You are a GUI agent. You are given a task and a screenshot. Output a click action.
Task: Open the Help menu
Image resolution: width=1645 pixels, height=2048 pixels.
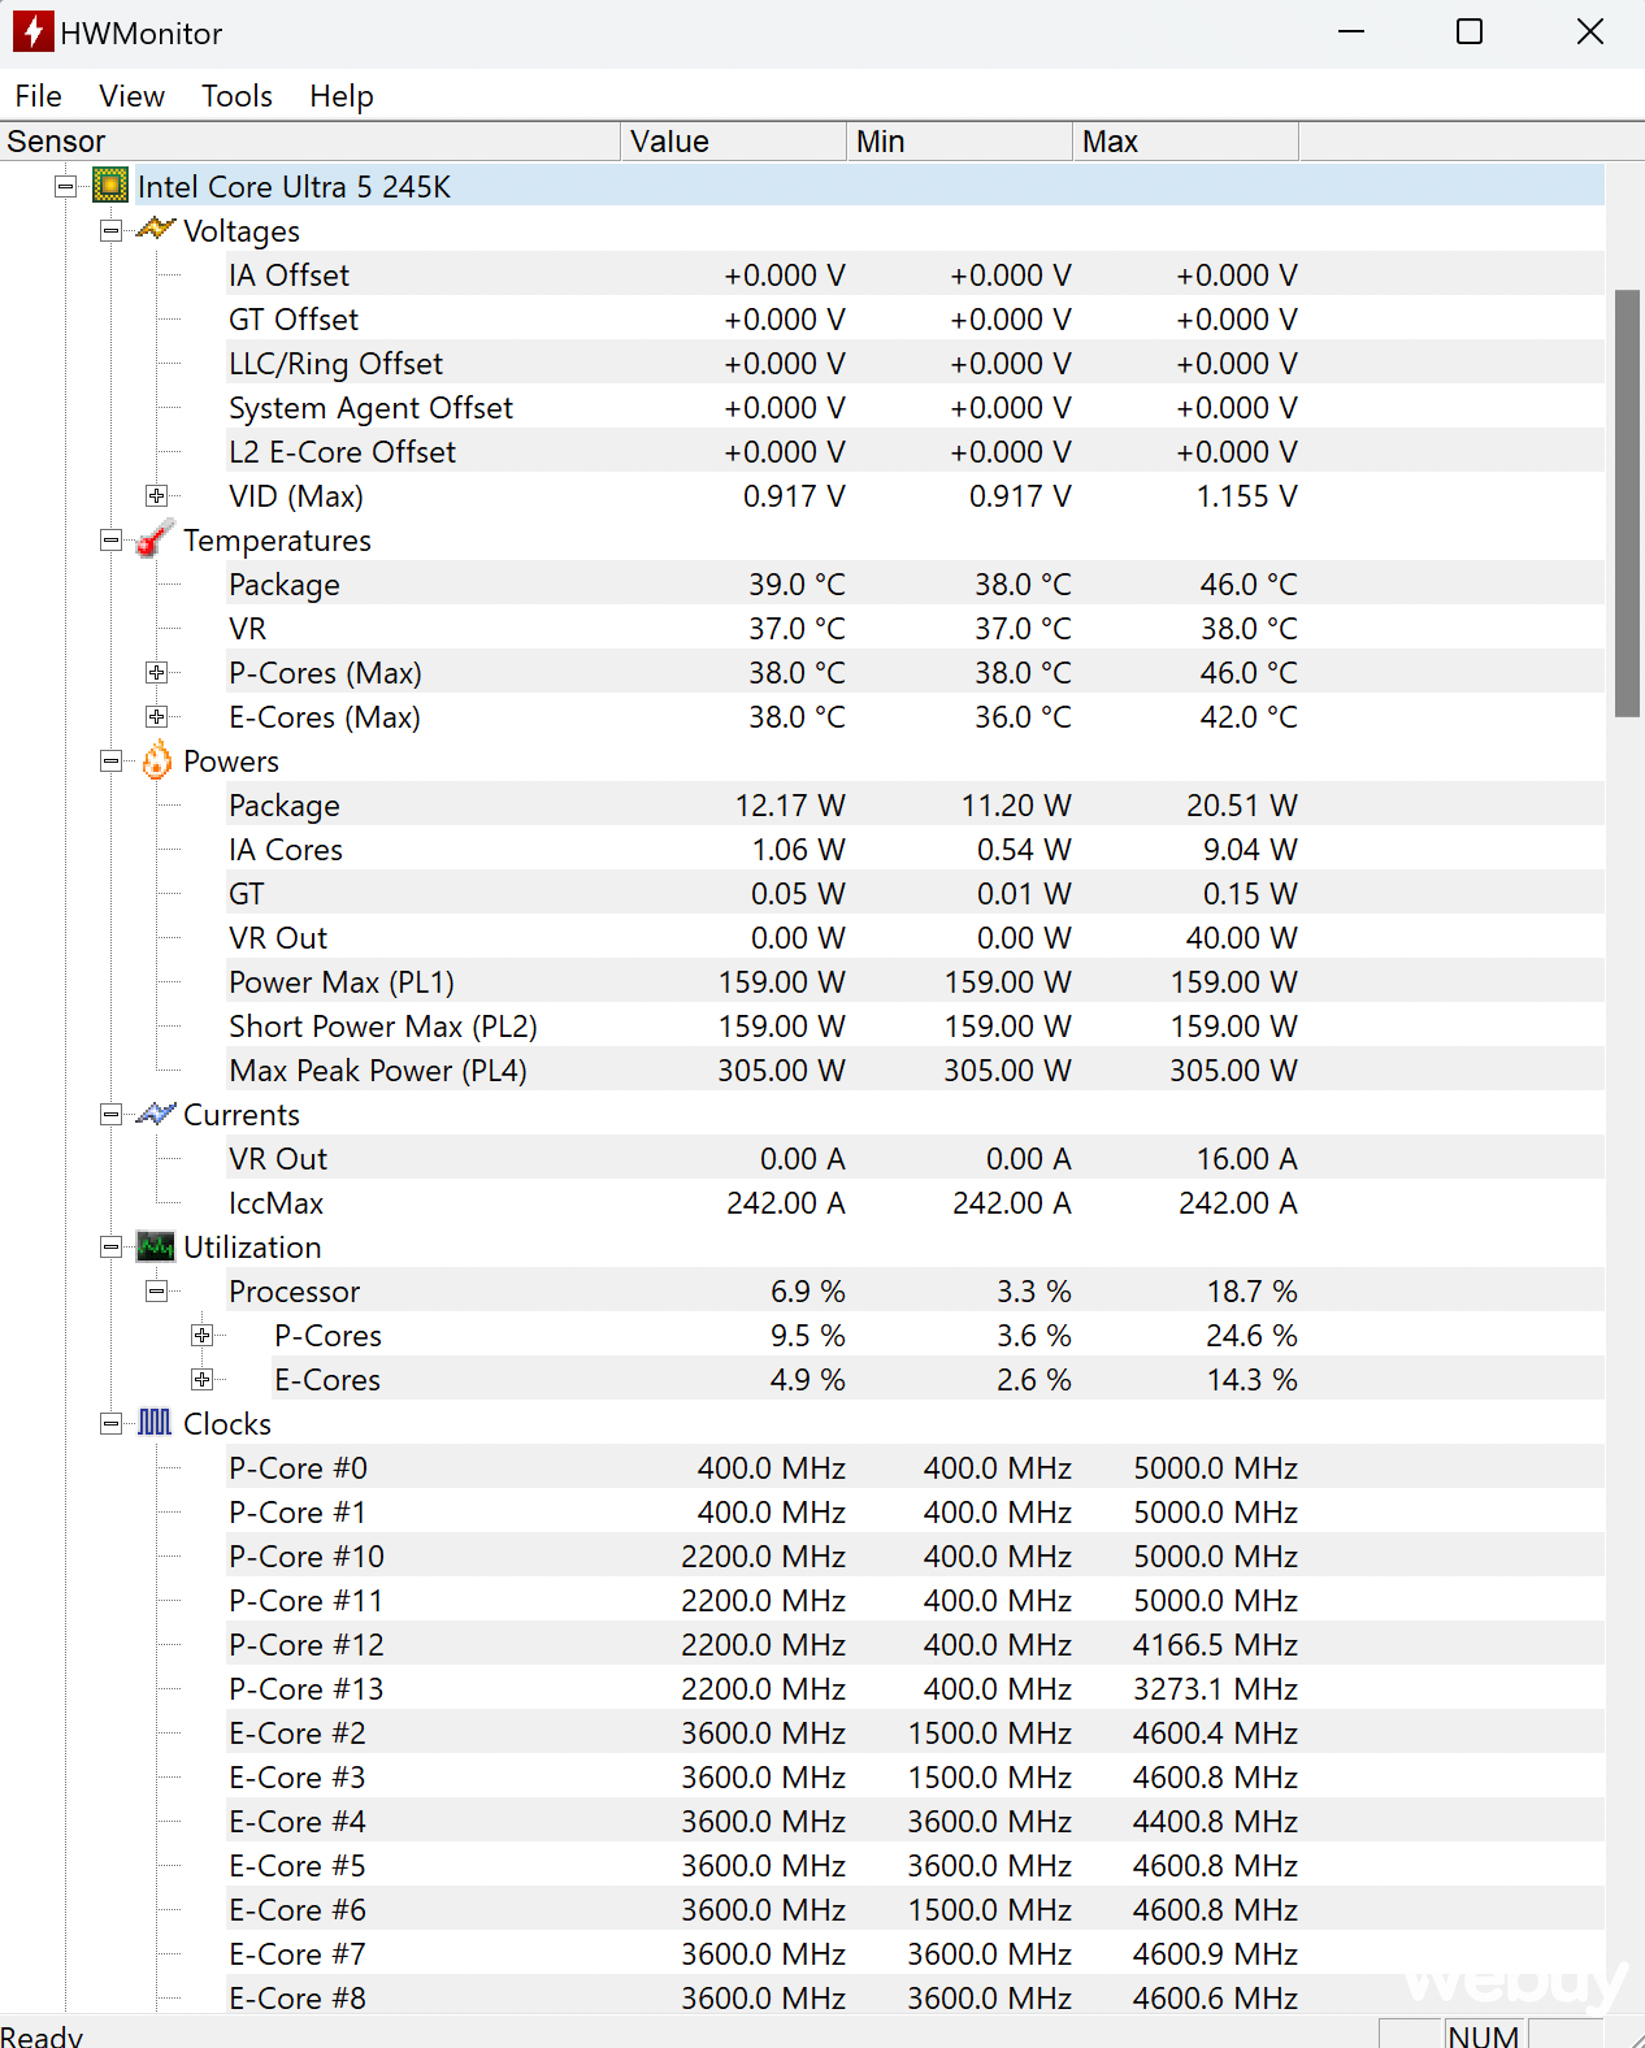(341, 96)
